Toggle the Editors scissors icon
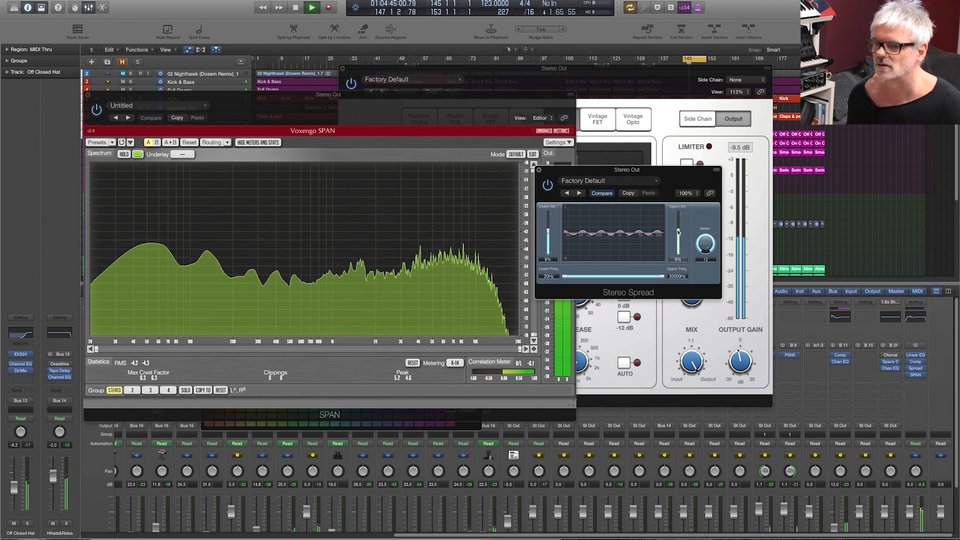This screenshot has height=540, width=960. (102, 7)
